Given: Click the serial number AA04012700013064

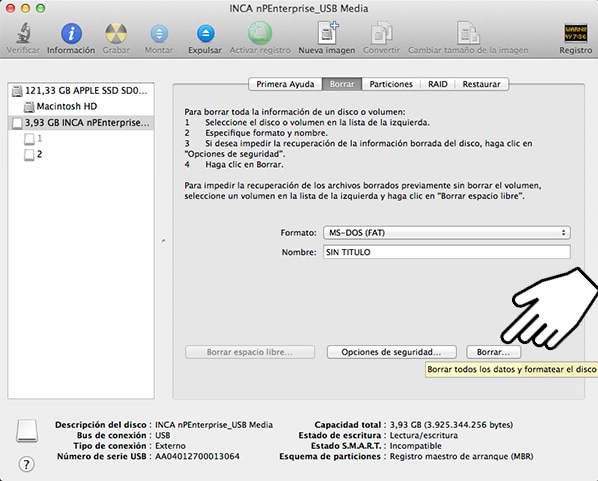Looking at the screenshot, I should pyautogui.click(x=197, y=457).
